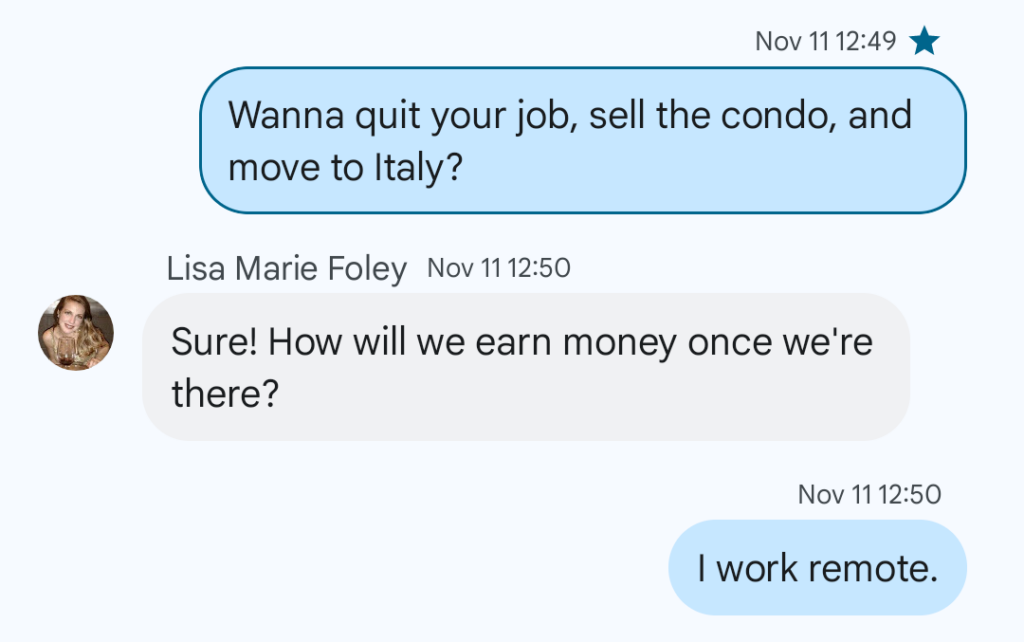This screenshot has height=642, width=1024.
Task: Click the Lisa Marie Foley sender name
Action: [x=286, y=268]
